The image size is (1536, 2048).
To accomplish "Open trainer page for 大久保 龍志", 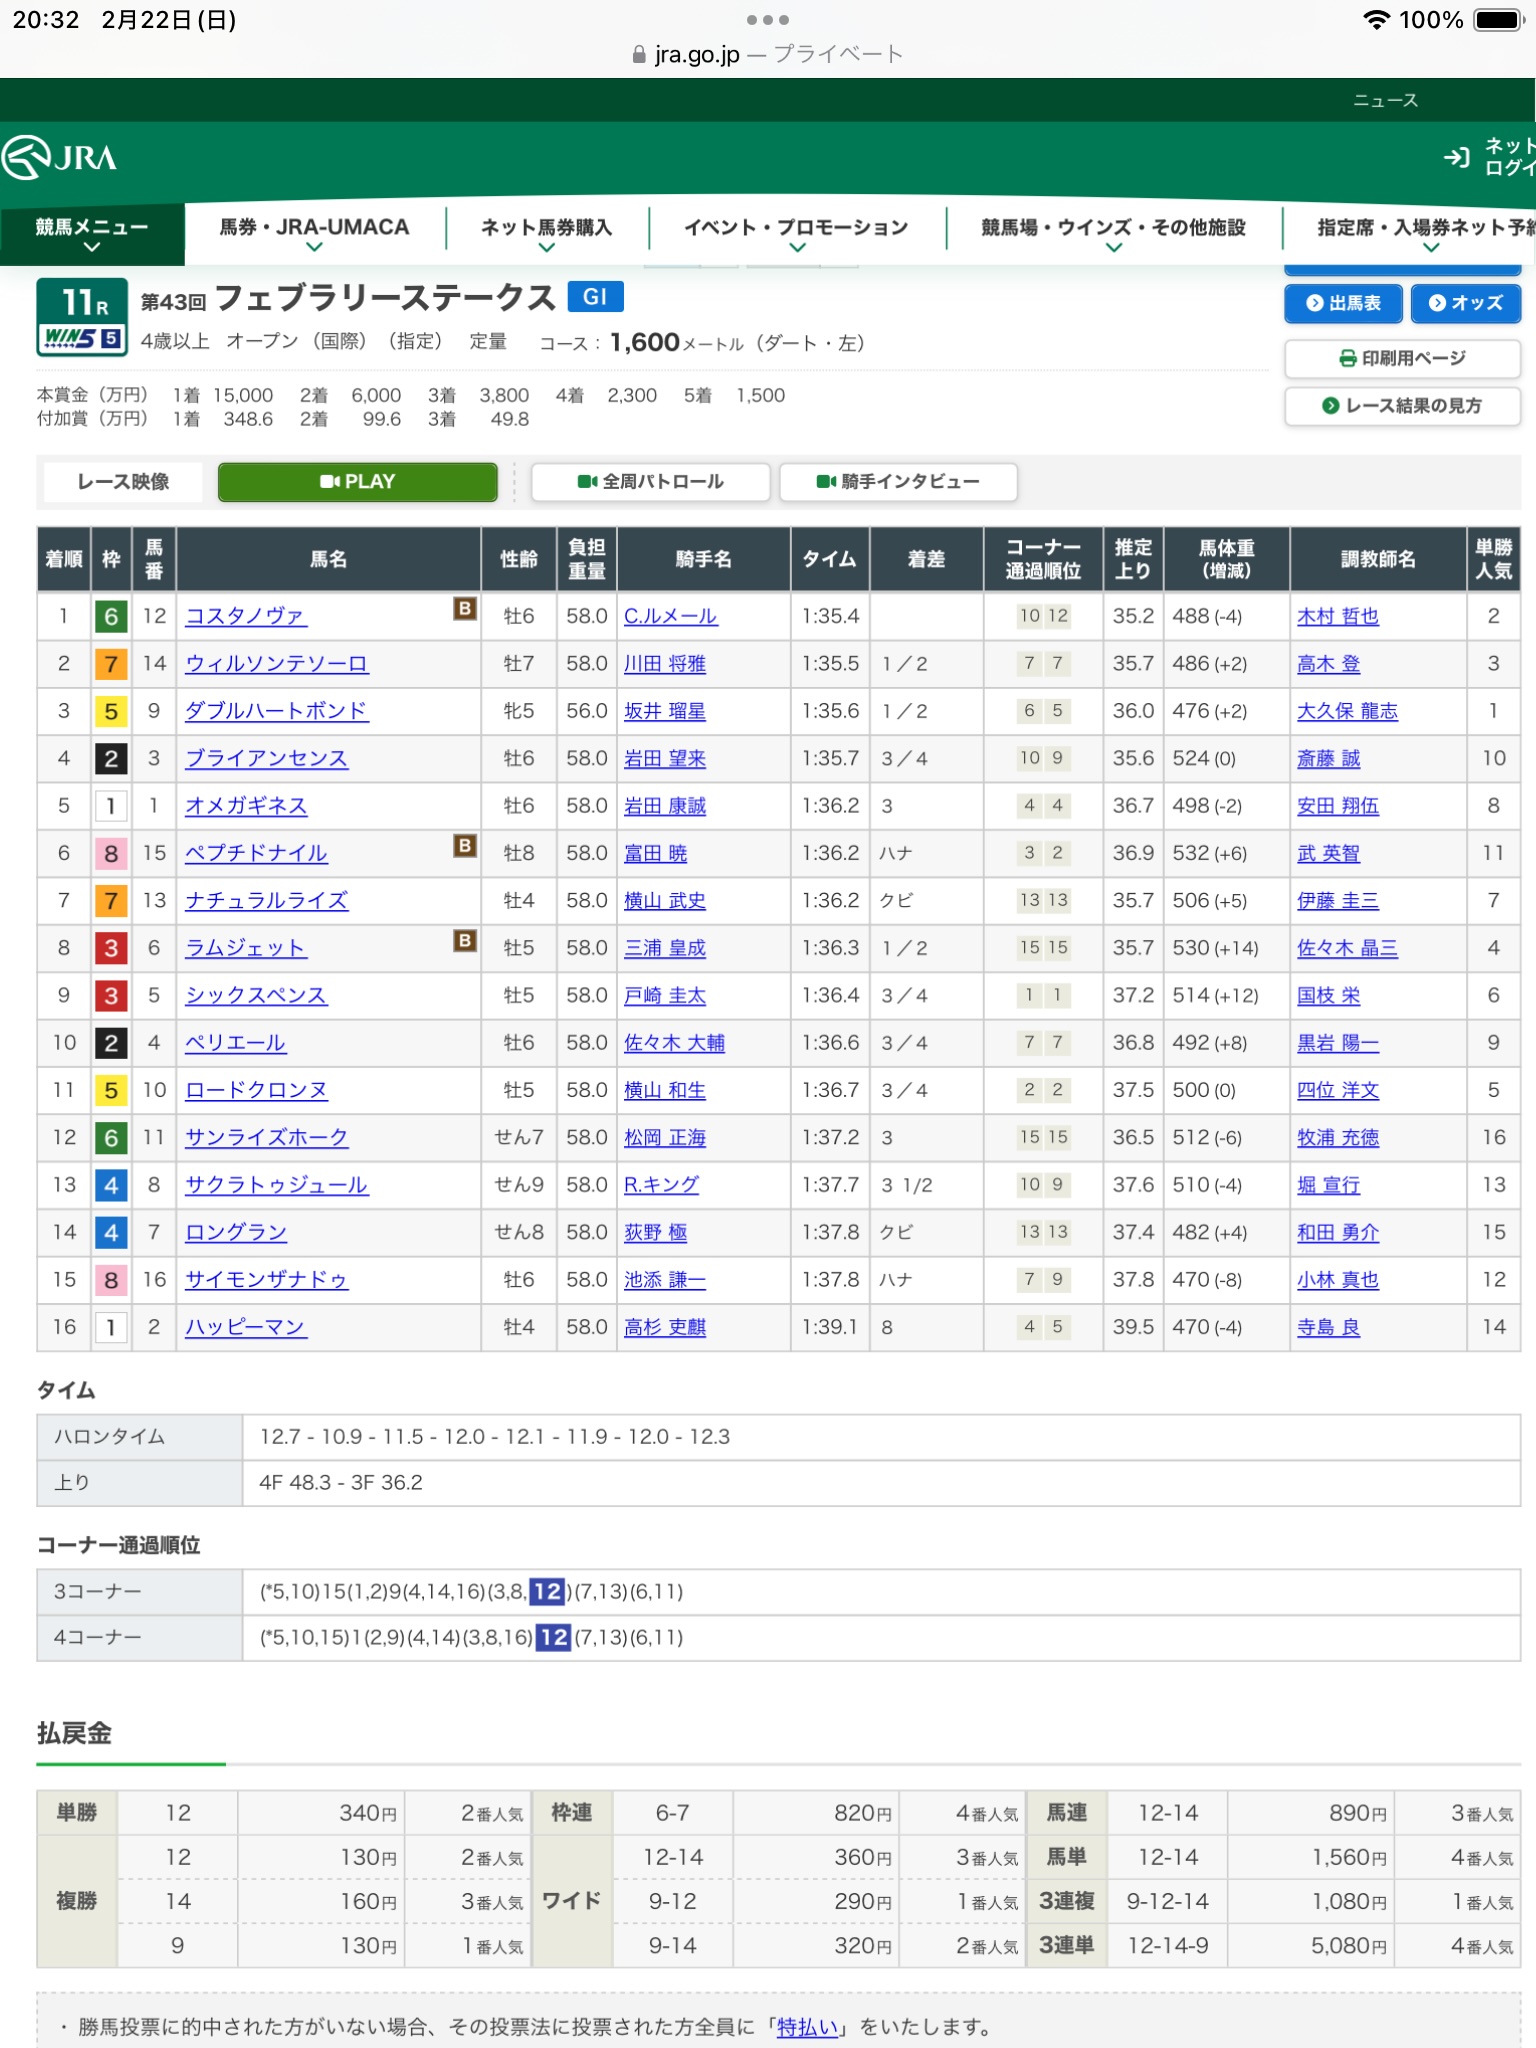I will pyautogui.click(x=1348, y=711).
